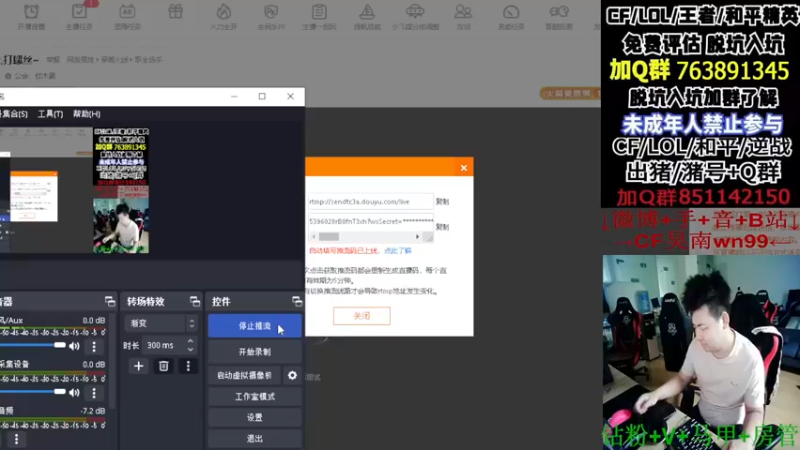This screenshot has height=450, width=800.
Task: Delete the transition with the trash icon
Action: (163, 366)
